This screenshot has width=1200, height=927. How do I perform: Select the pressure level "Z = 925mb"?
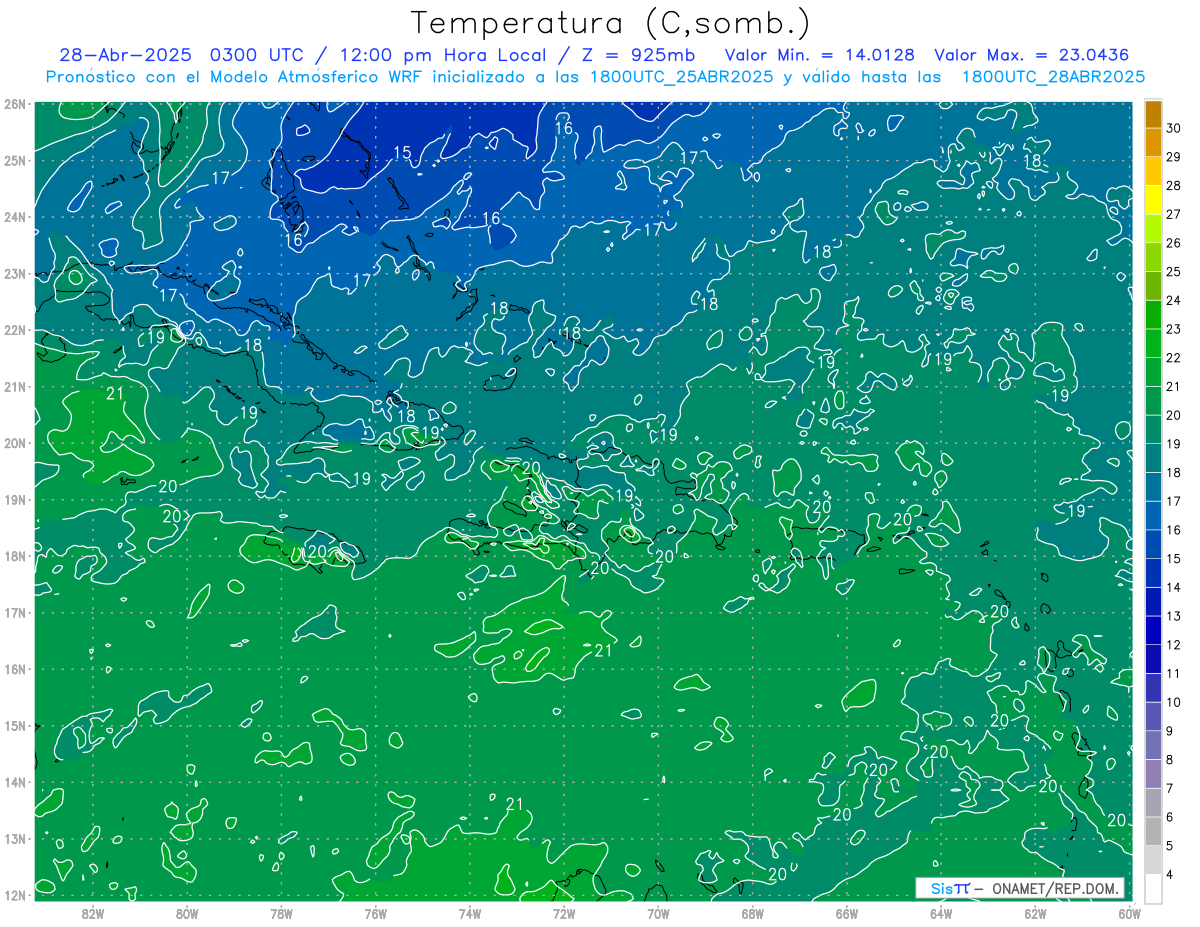click(x=634, y=55)
